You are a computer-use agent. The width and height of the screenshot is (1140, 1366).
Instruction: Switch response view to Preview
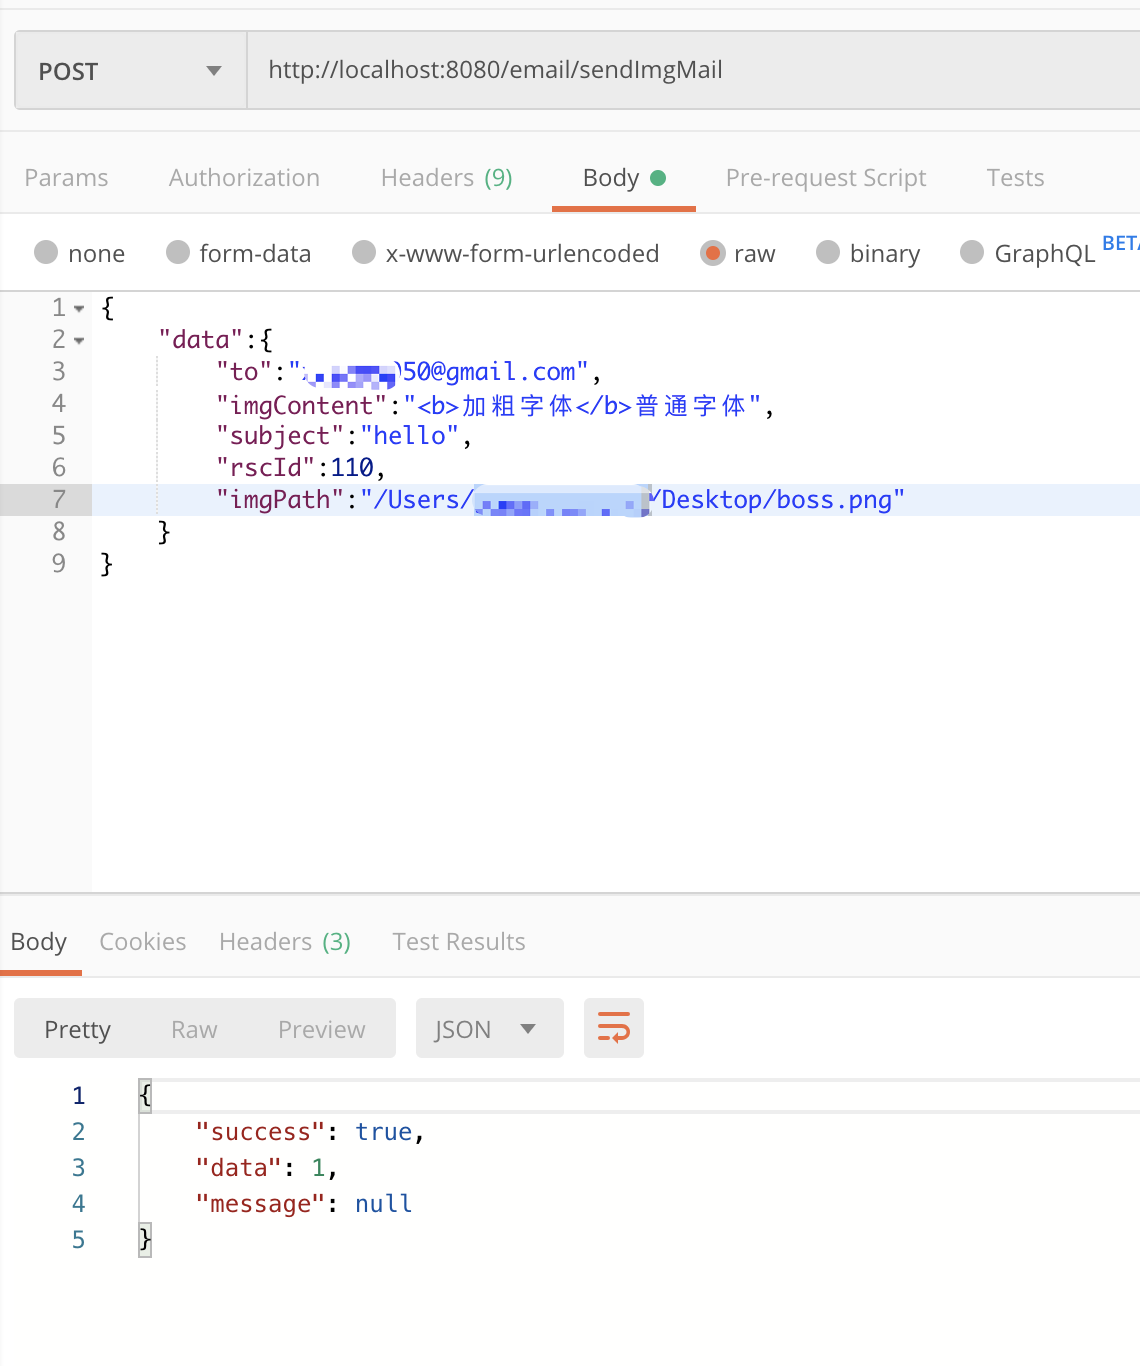click(322, 1030)
